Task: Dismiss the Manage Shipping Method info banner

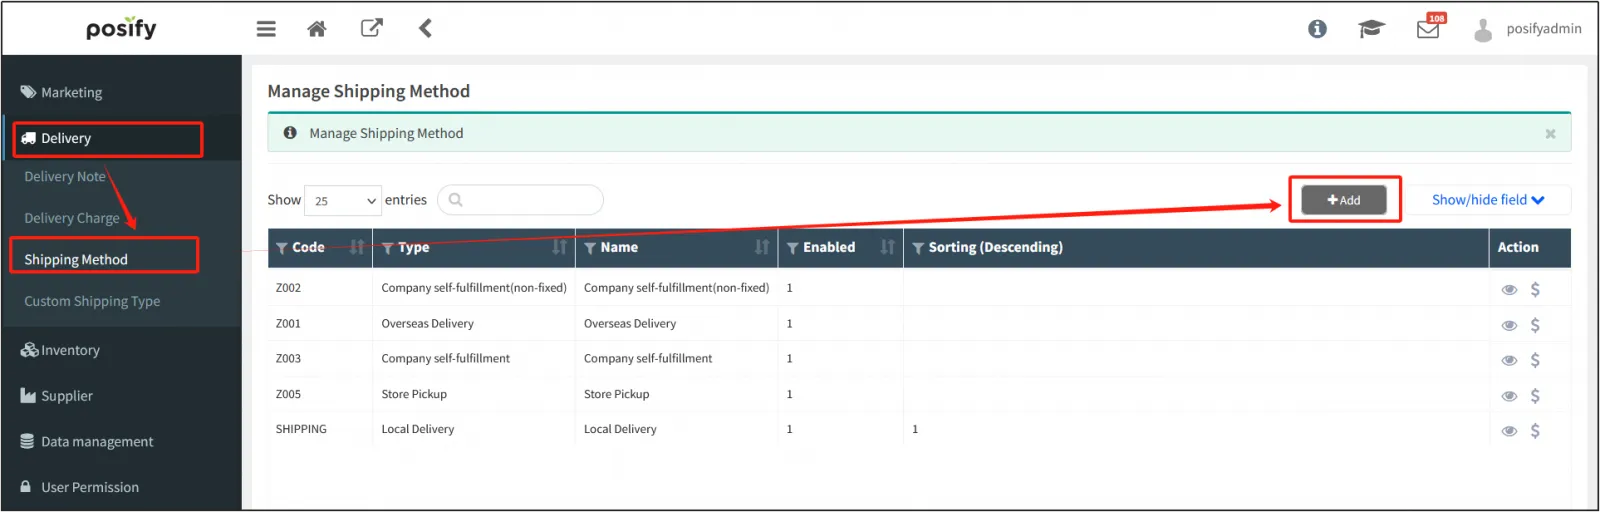Action: click(1550, 134)
